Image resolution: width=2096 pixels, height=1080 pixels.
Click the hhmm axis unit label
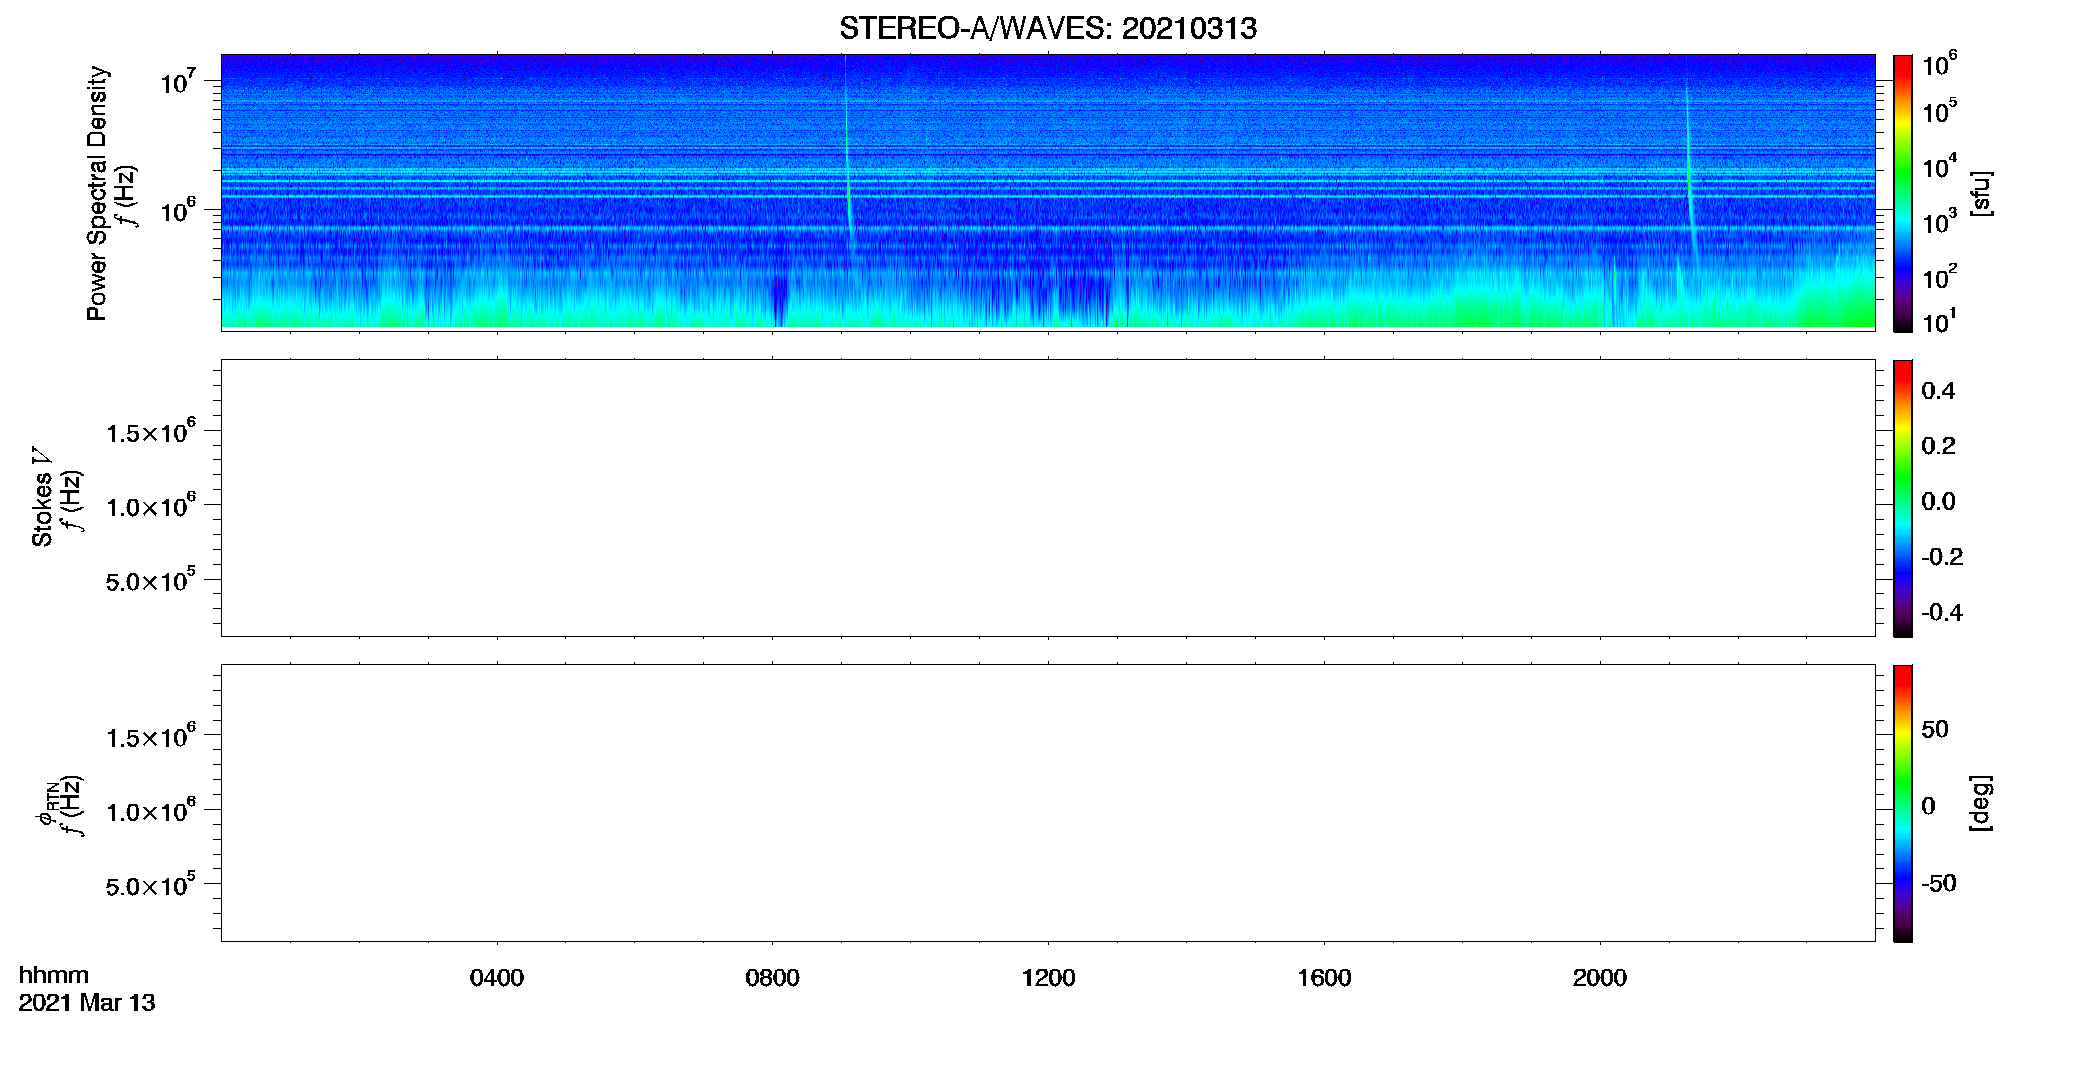(54, 976)
